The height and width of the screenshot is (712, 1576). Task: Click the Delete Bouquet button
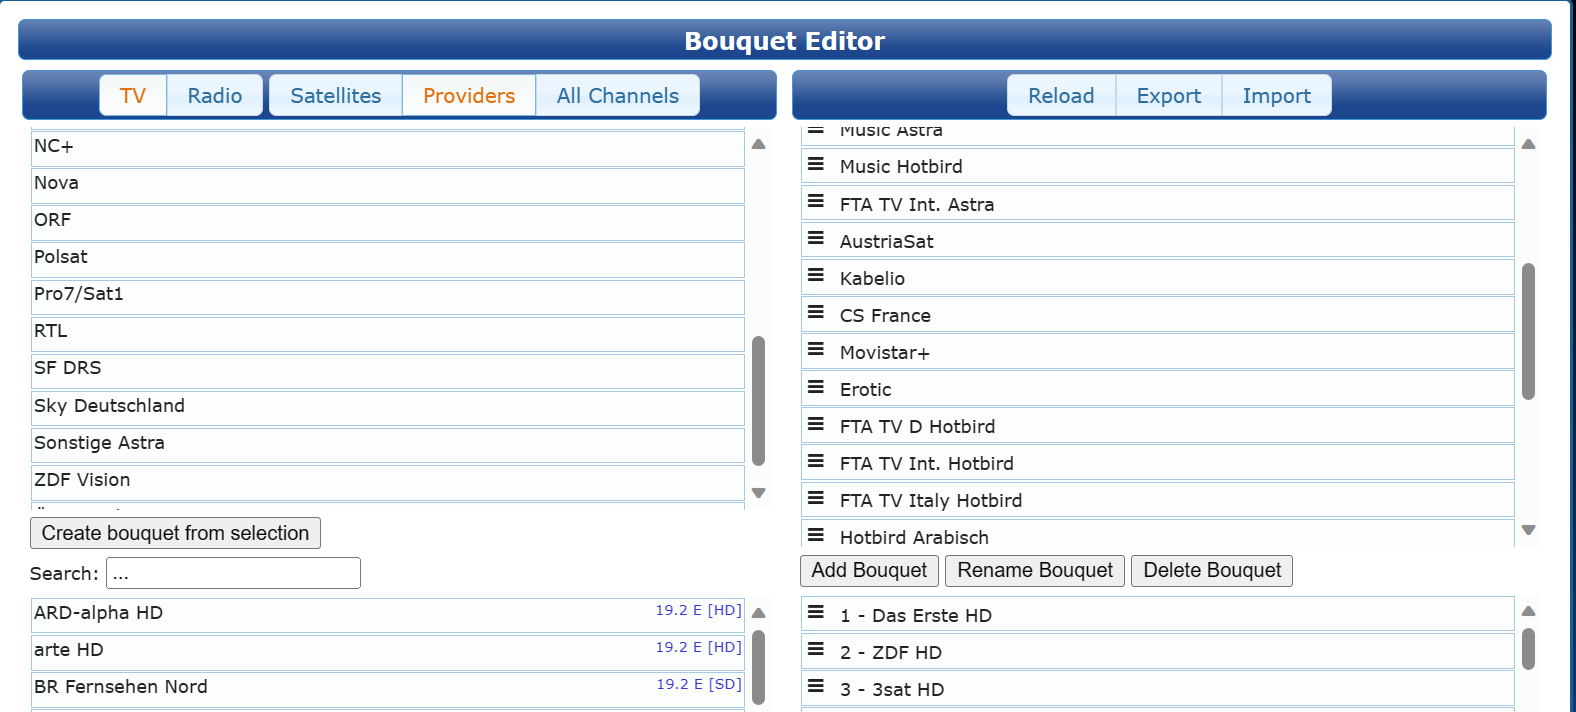[1212, 570]
